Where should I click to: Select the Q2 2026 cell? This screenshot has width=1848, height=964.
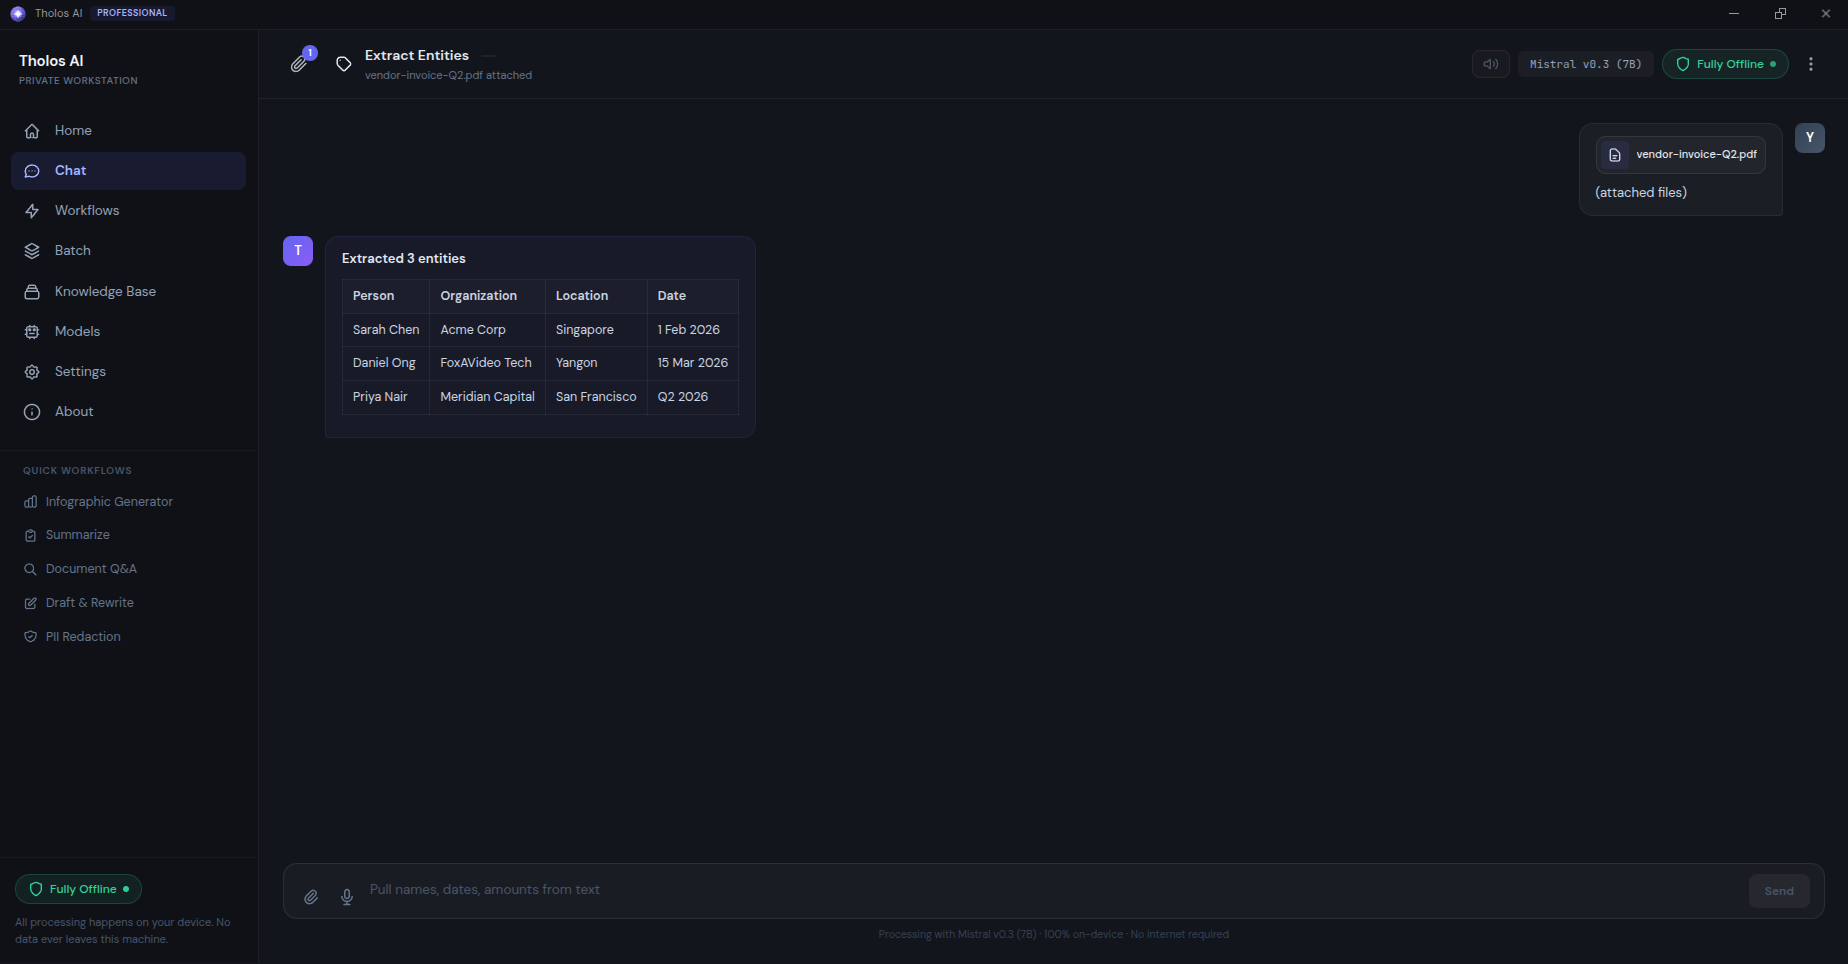[693, 397]
